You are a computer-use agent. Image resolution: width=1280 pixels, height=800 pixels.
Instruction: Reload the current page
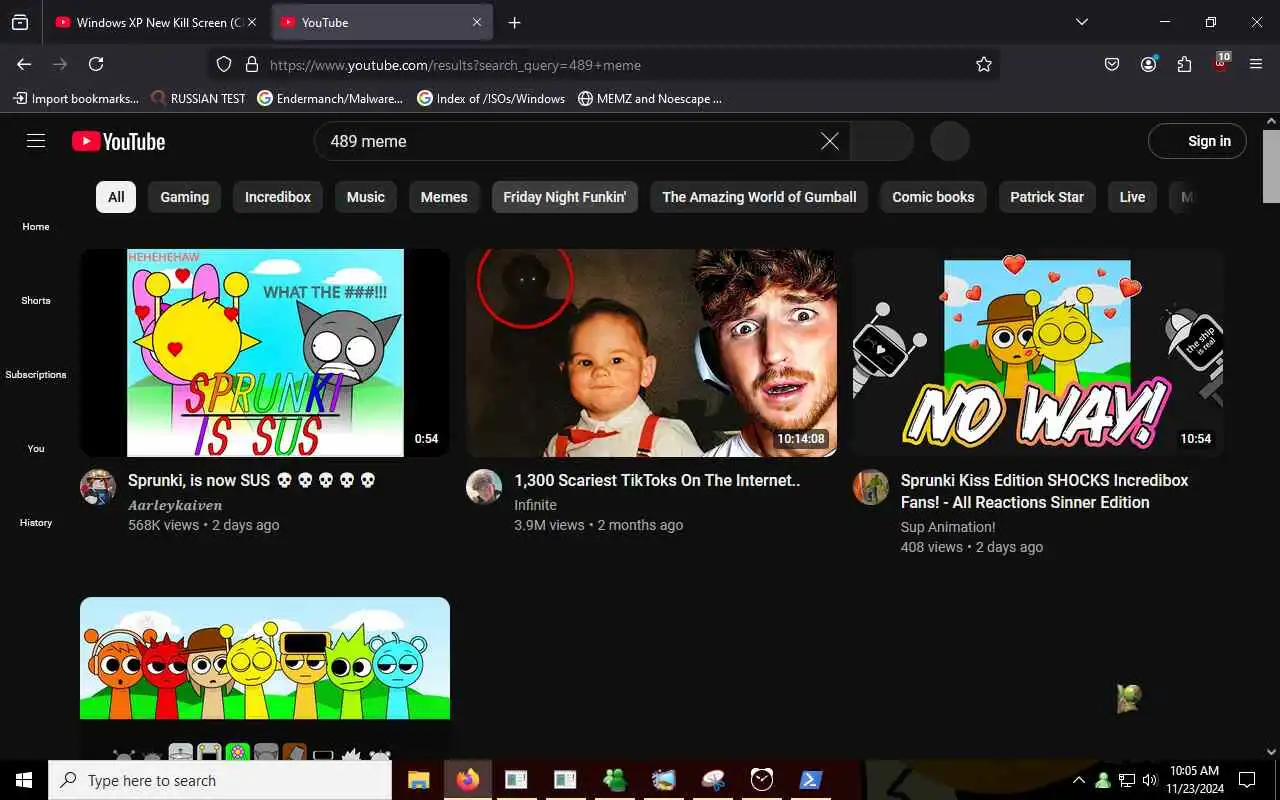pos(96,64)
